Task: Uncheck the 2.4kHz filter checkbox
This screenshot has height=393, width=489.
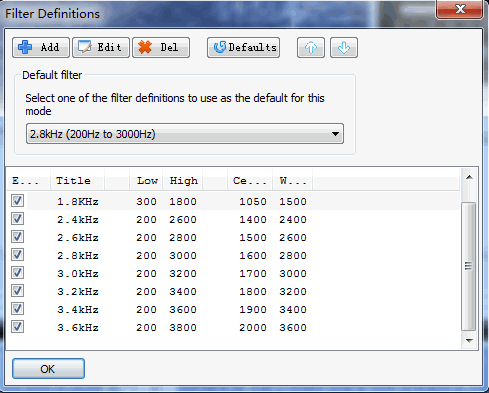Action: [x=17, y=219]
